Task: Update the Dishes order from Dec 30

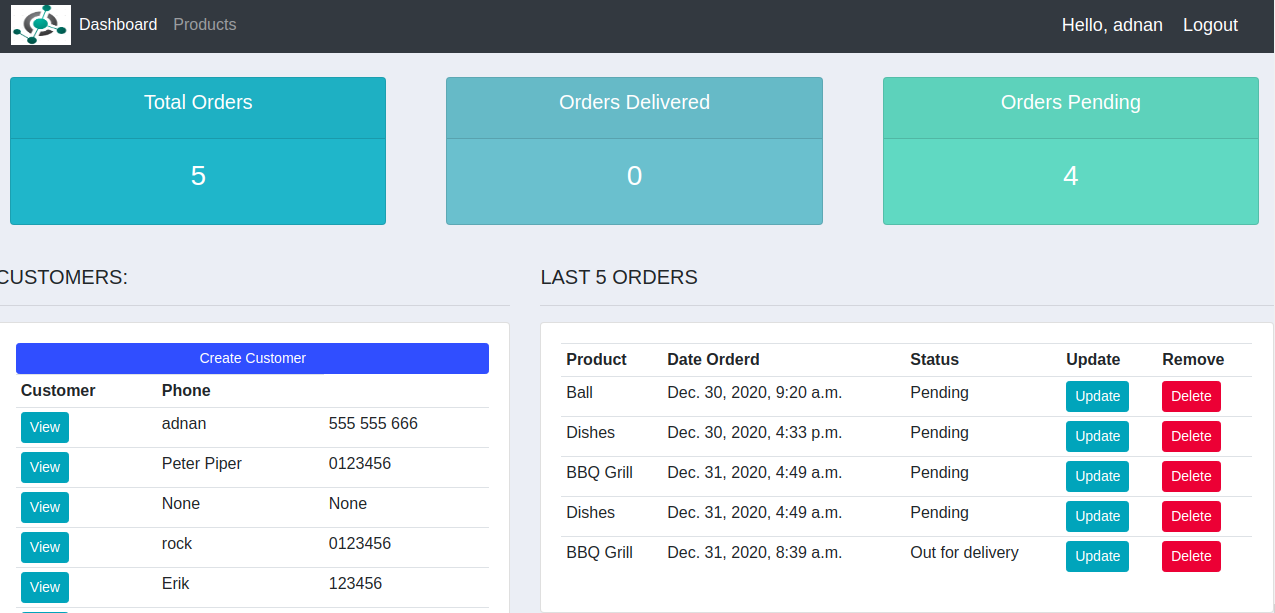Action: [1097, 436]
